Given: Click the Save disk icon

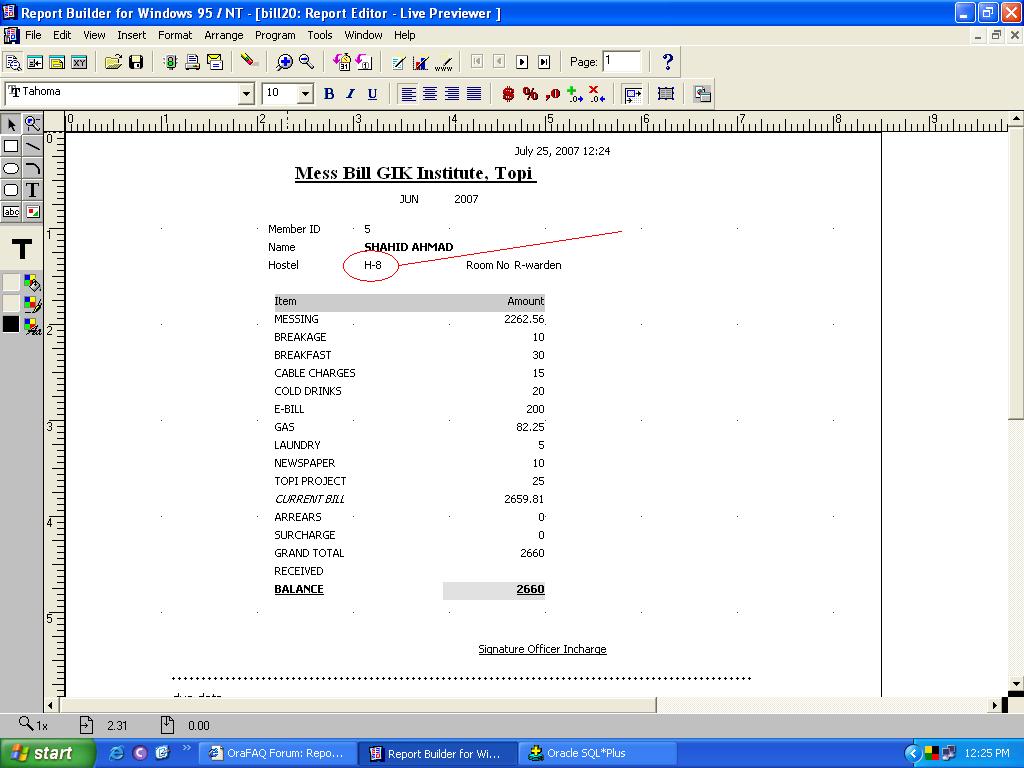Looking at the screenshot, I should point(136,62).
